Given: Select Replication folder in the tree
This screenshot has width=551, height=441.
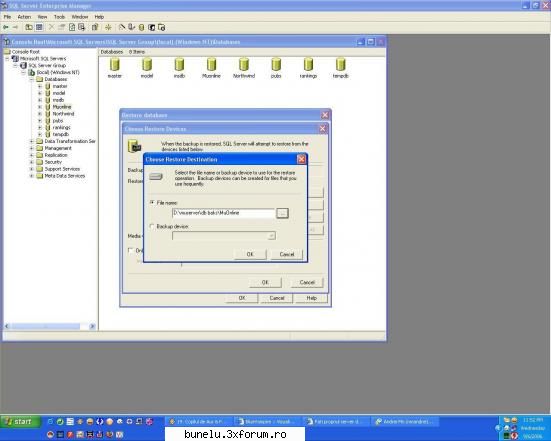Looking at the screenshot, I should click(56, 155).
